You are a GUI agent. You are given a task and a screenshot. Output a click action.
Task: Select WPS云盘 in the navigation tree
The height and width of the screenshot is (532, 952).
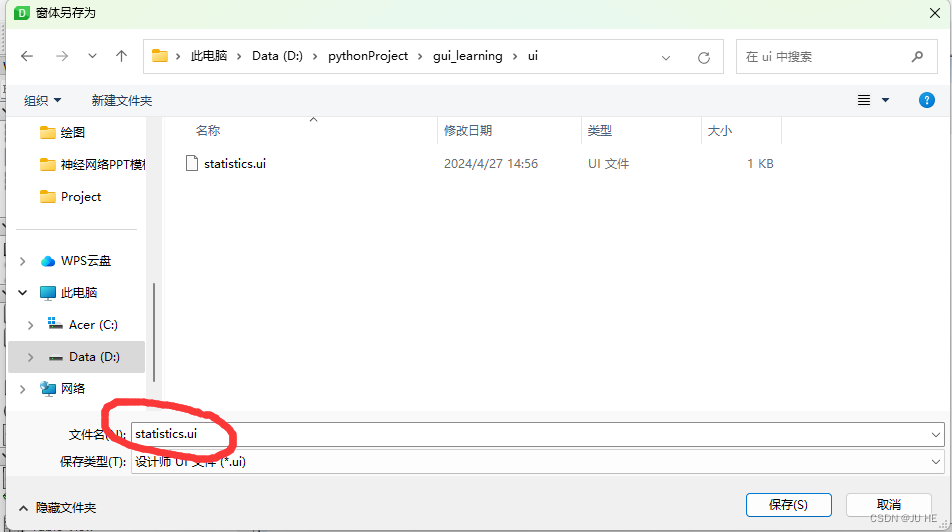pos(86,261)
